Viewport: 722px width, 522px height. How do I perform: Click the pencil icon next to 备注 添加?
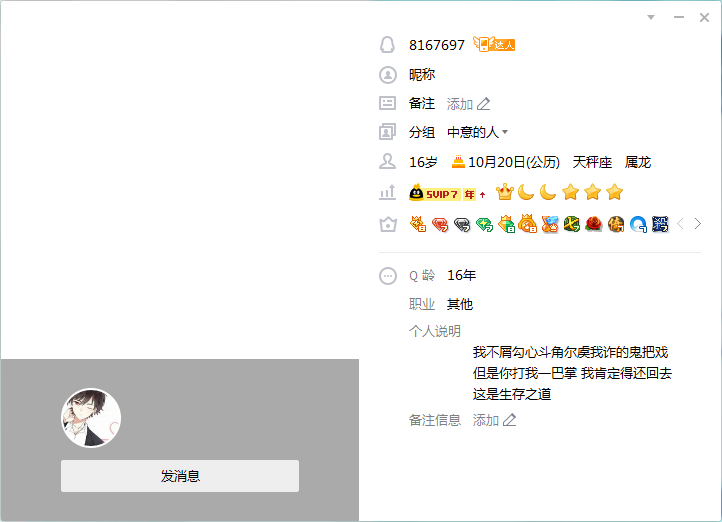point(483,104)
